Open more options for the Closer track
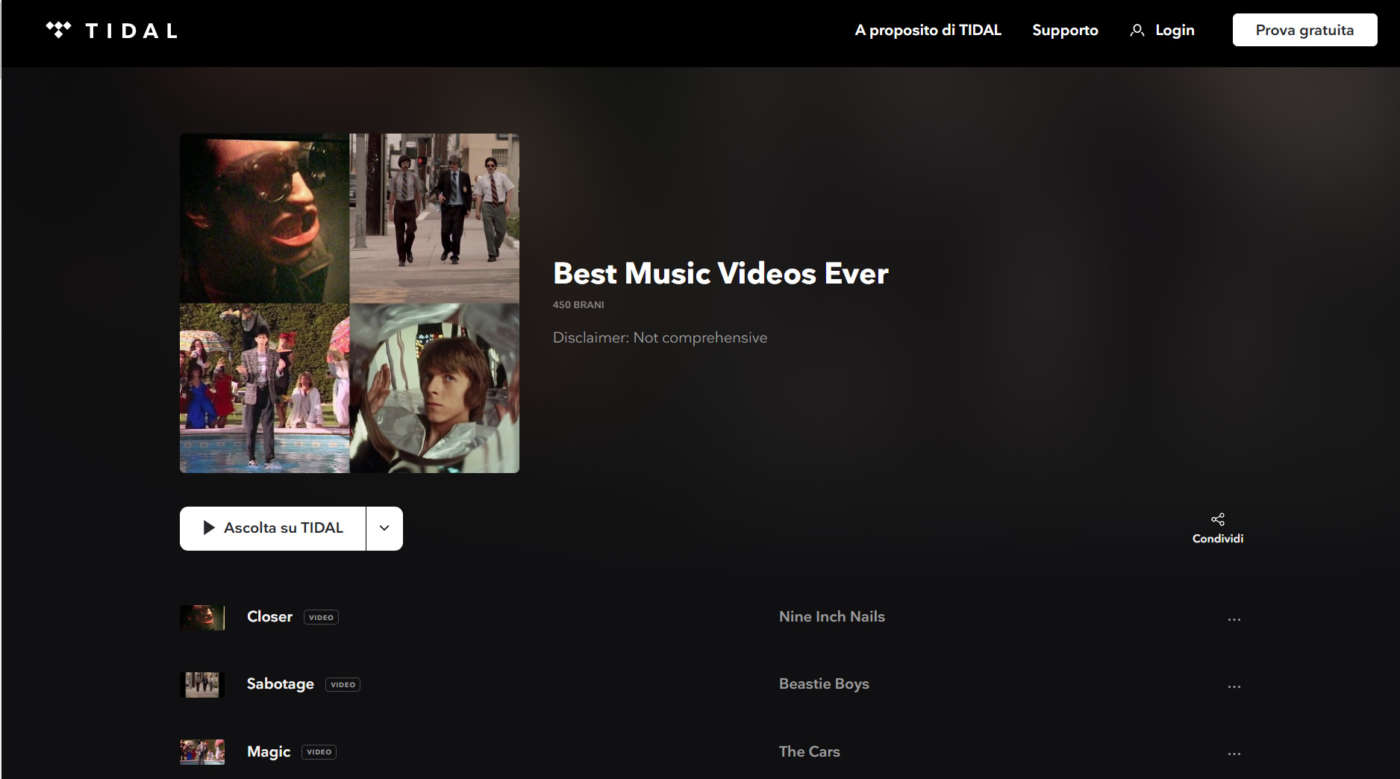The width and height of the screenshot is (1400, 779). click(x=1234, y=619)
